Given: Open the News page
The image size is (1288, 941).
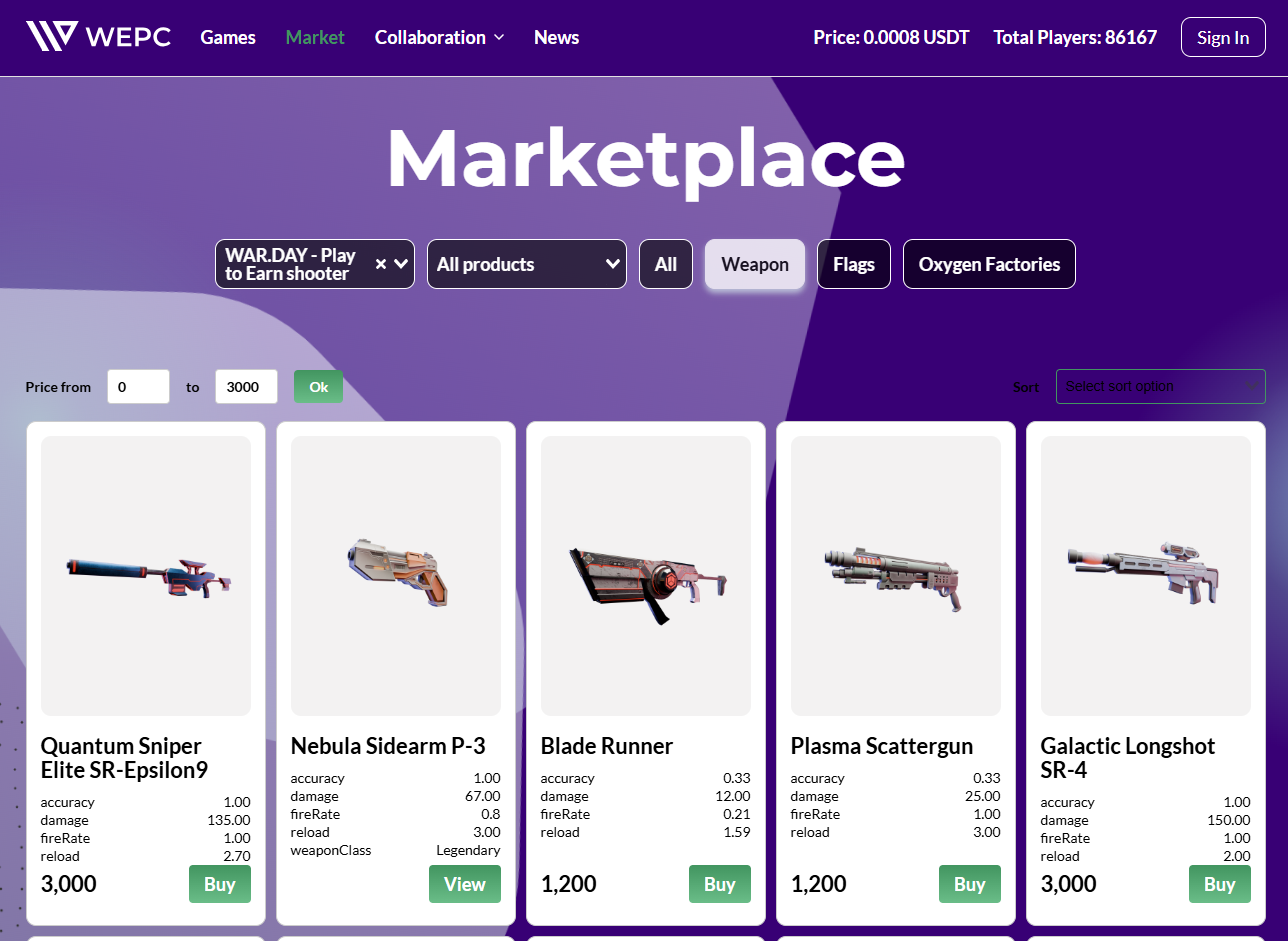Looking at the screenshot, I should point(556,37).
